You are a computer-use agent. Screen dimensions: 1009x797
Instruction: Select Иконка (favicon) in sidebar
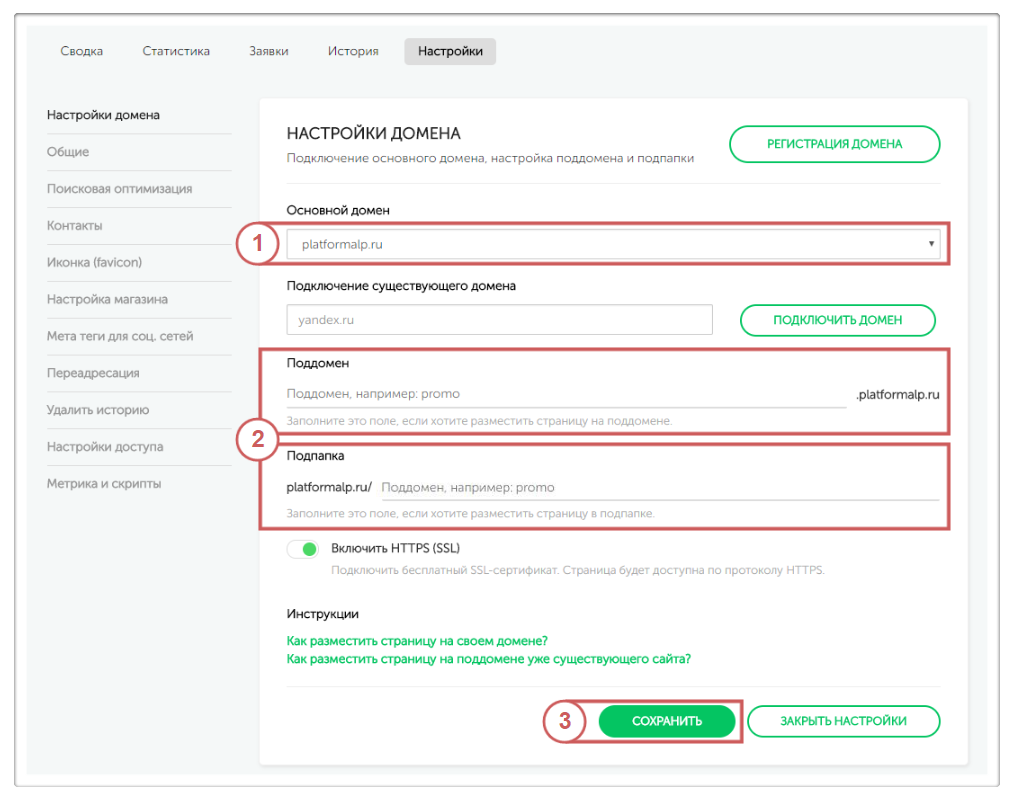point(94,262)
